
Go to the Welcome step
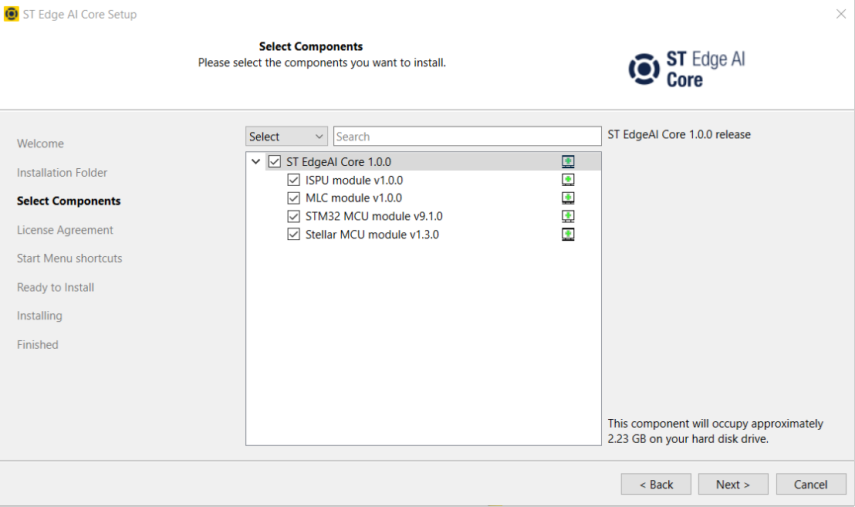tap(40, 143)
